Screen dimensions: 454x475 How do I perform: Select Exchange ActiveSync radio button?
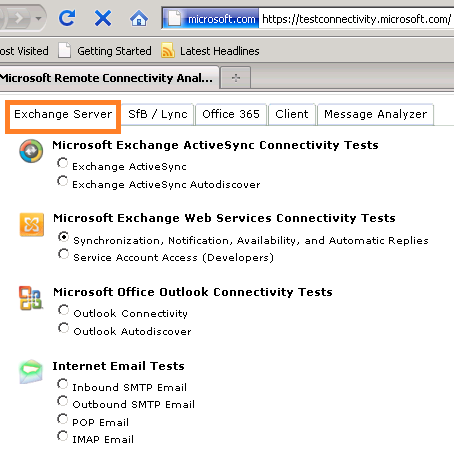pyautogui.click(x=62, y=163)
